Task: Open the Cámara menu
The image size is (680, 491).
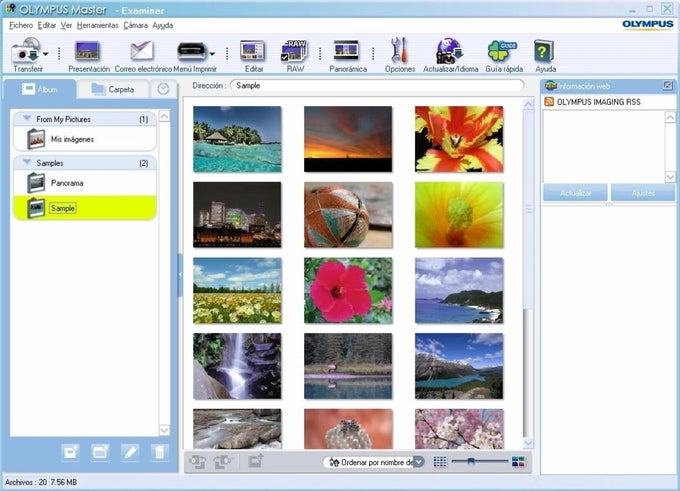Action: [x=135, y=25]
